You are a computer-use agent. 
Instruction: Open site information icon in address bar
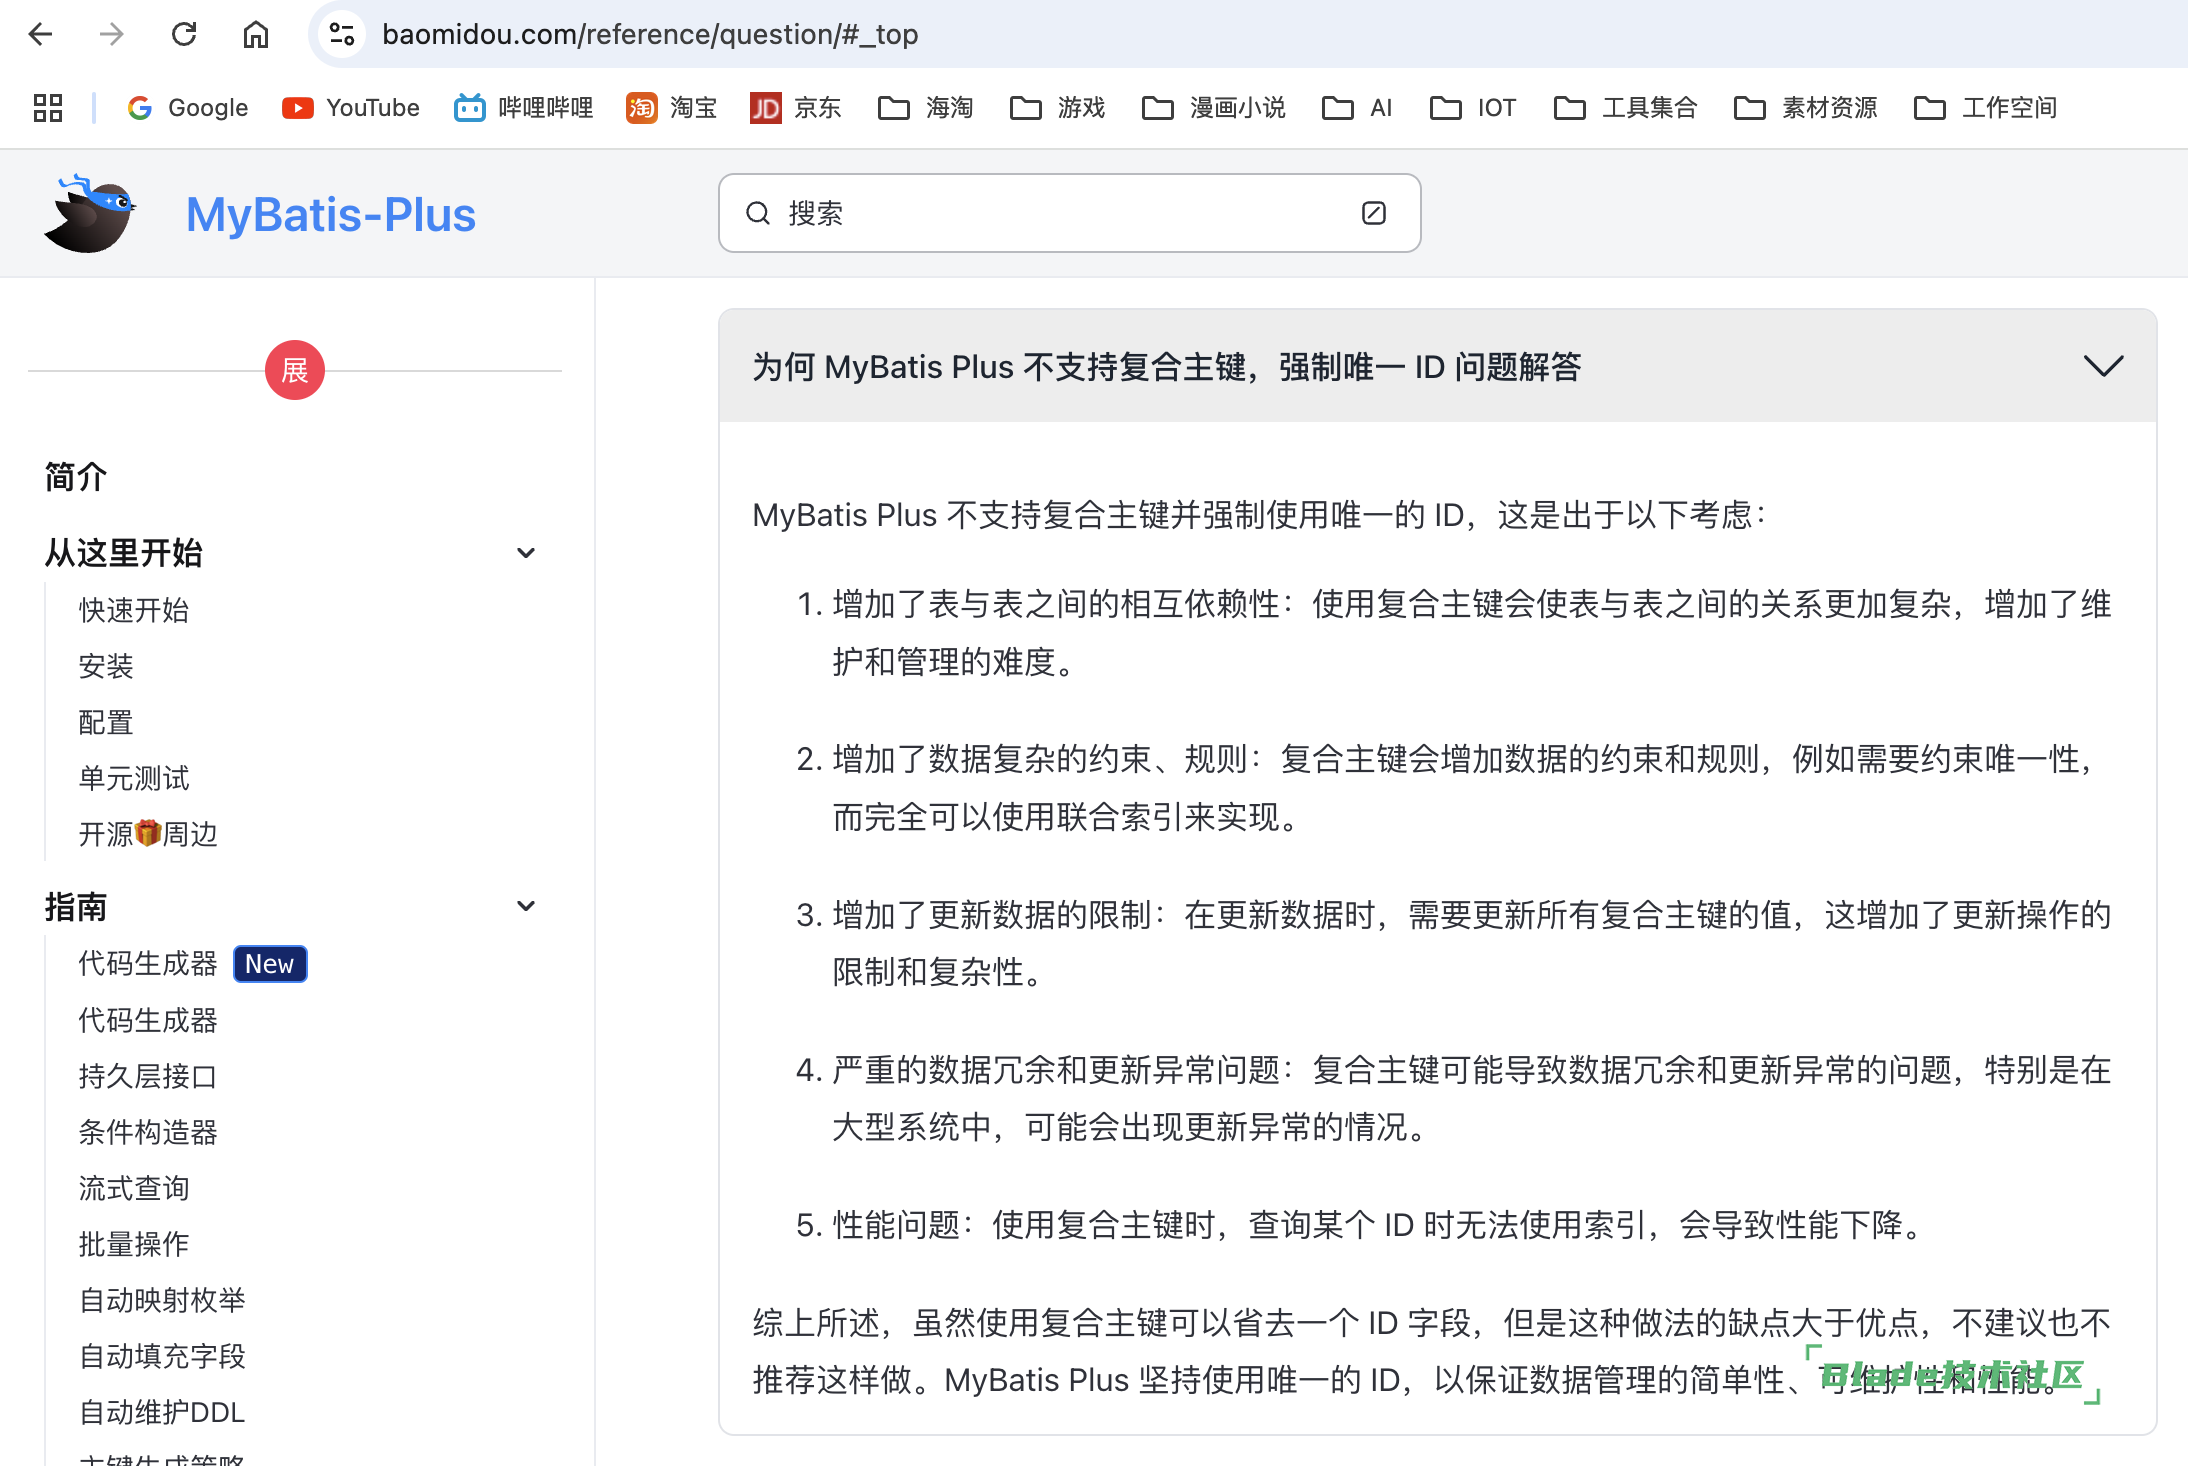pyautogui.click(x=342, y=35)
